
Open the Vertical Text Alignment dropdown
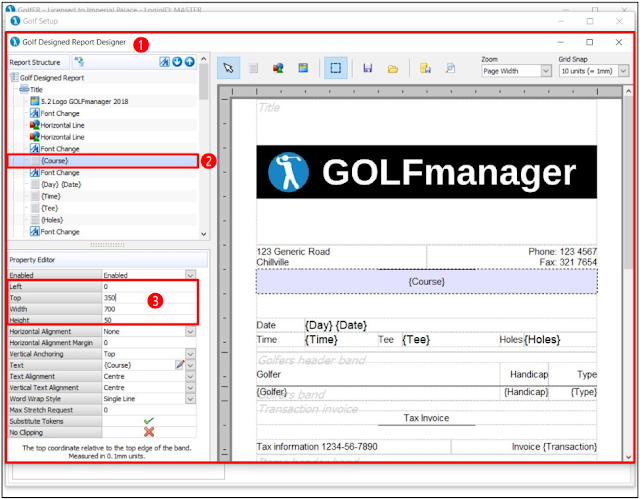[190, 387]
